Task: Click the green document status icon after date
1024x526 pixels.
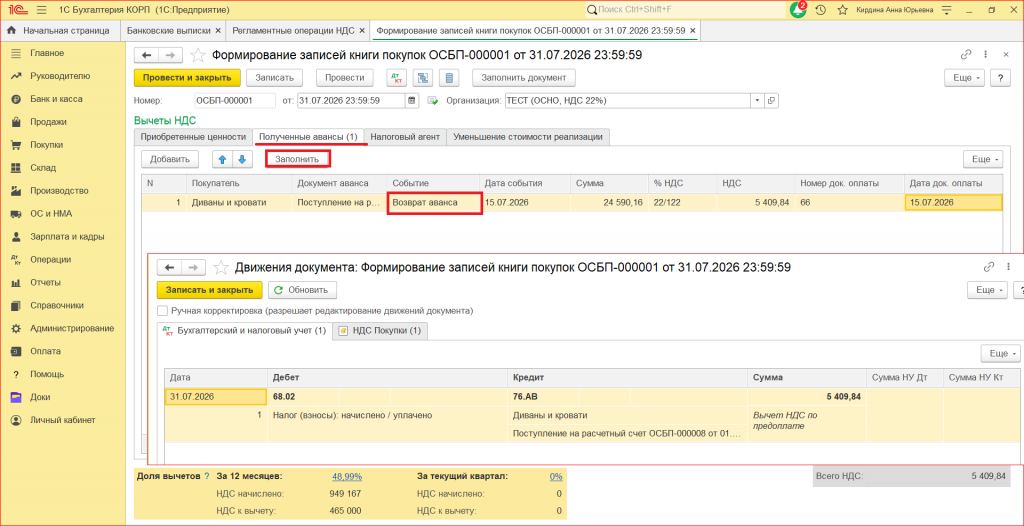Action: 432,101
